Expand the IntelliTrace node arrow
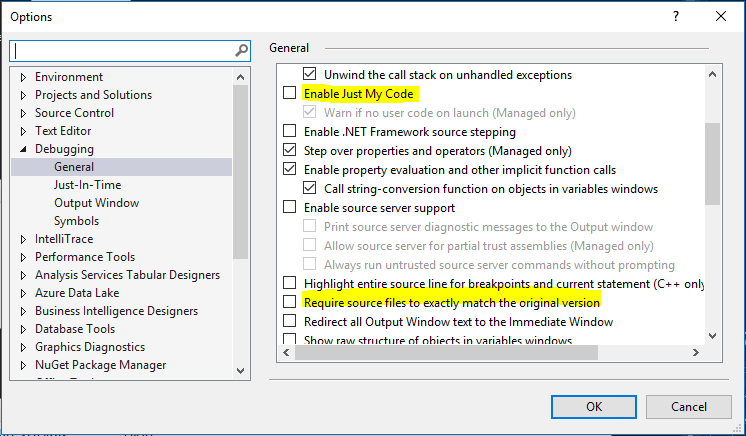 (x=24, y=239)
